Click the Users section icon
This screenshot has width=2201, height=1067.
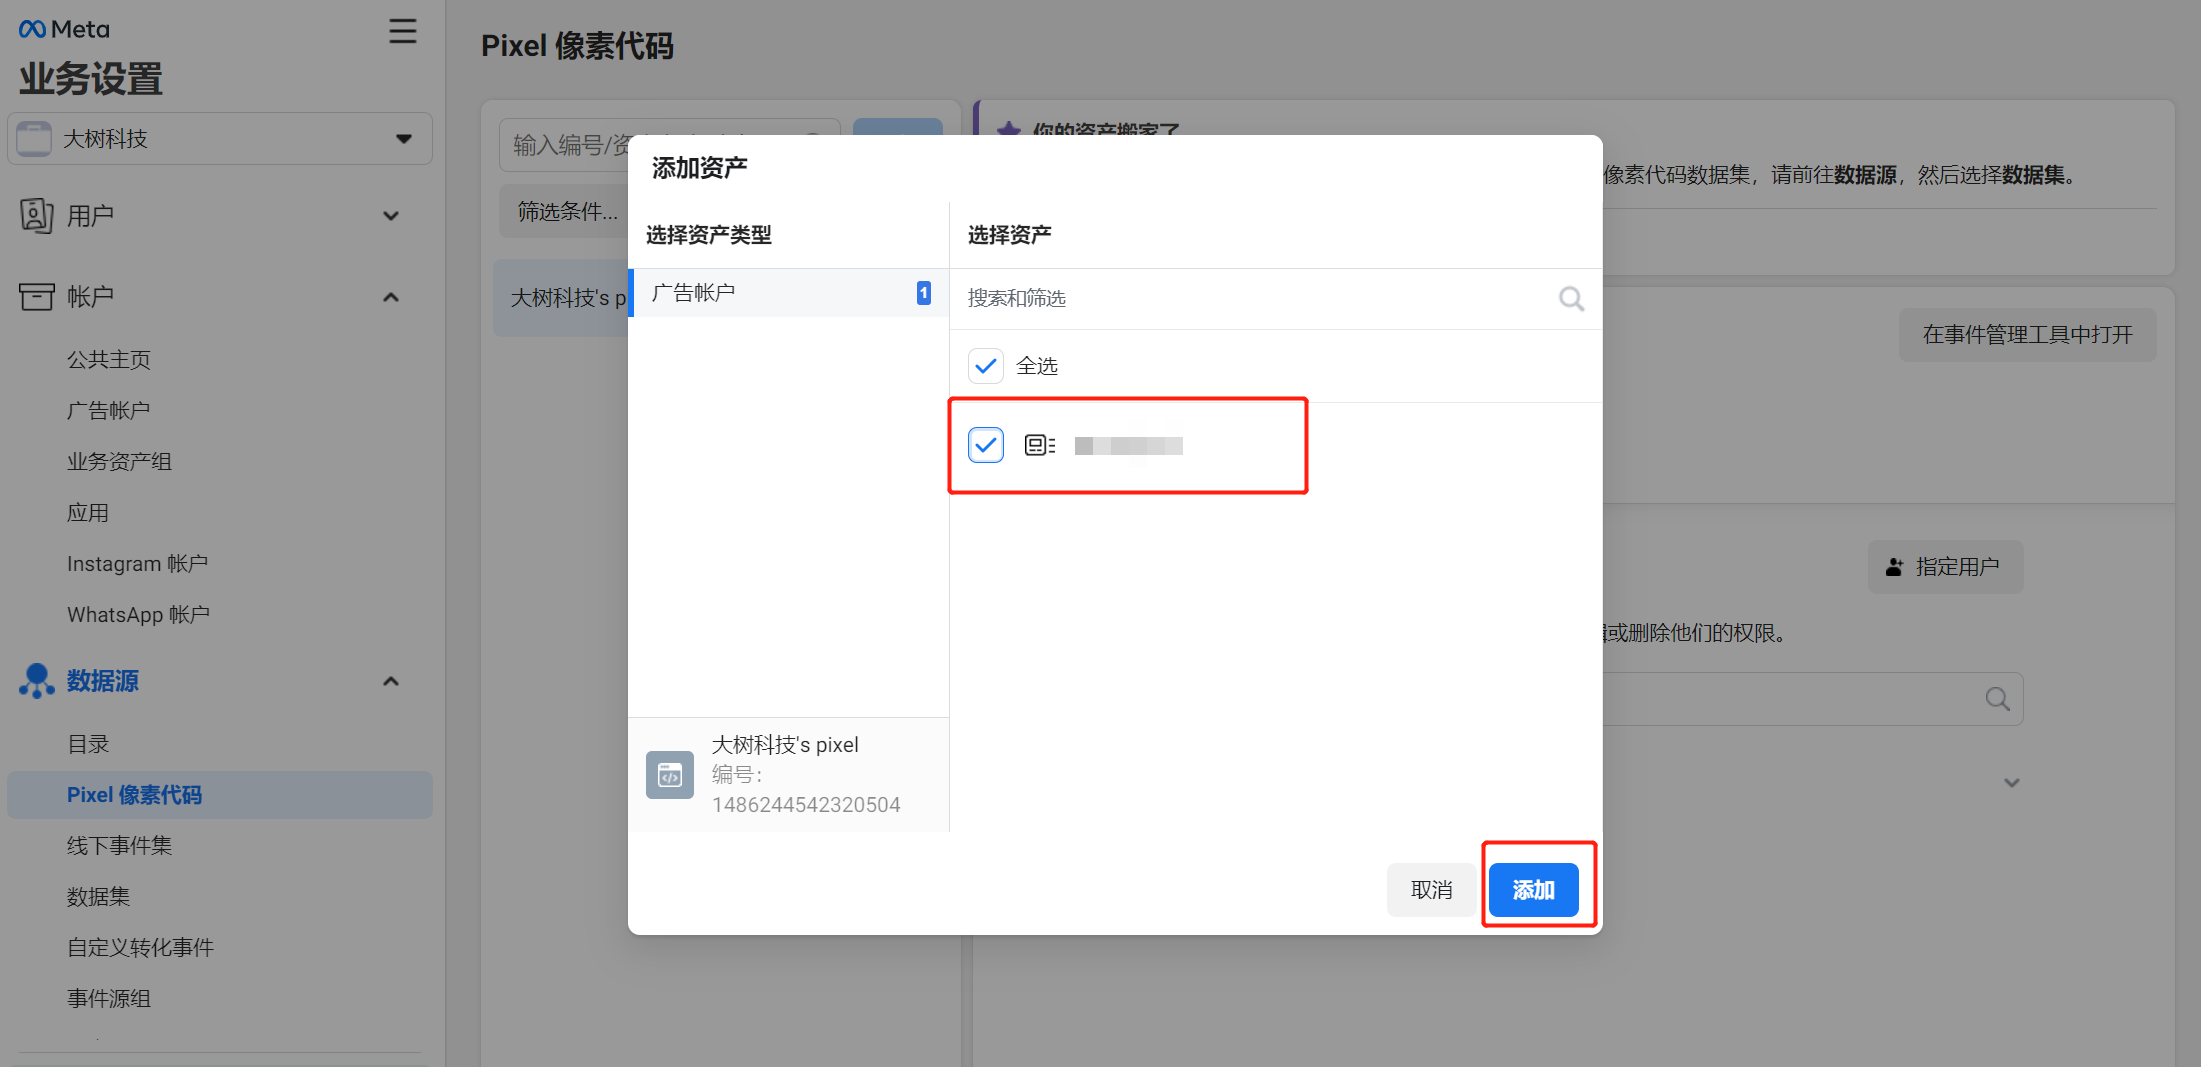(x=36, y=216)
